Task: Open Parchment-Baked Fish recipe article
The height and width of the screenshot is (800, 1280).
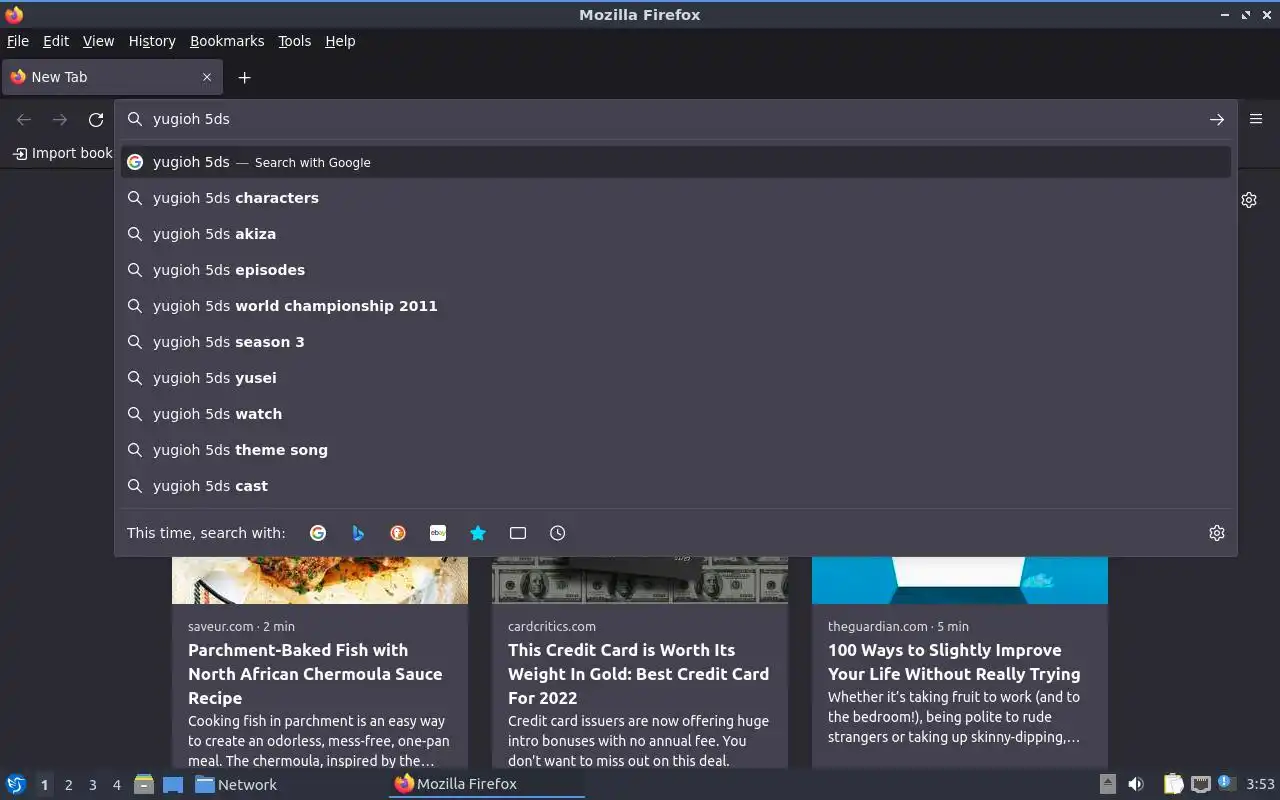Action: click(315, 674)
